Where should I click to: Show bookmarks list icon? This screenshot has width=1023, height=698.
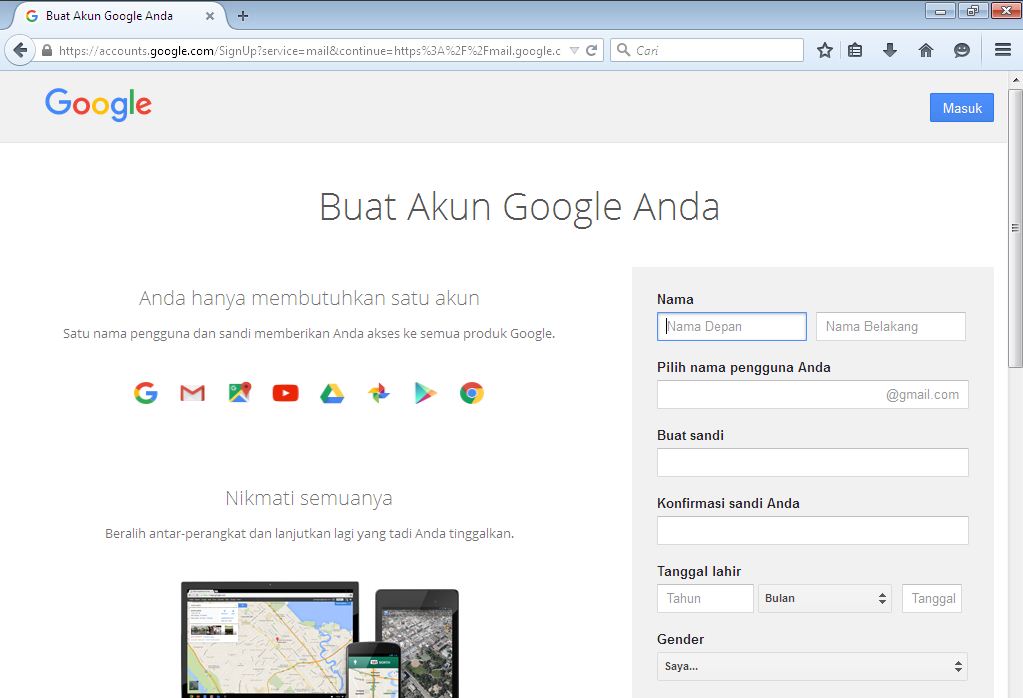click(855, 50)
